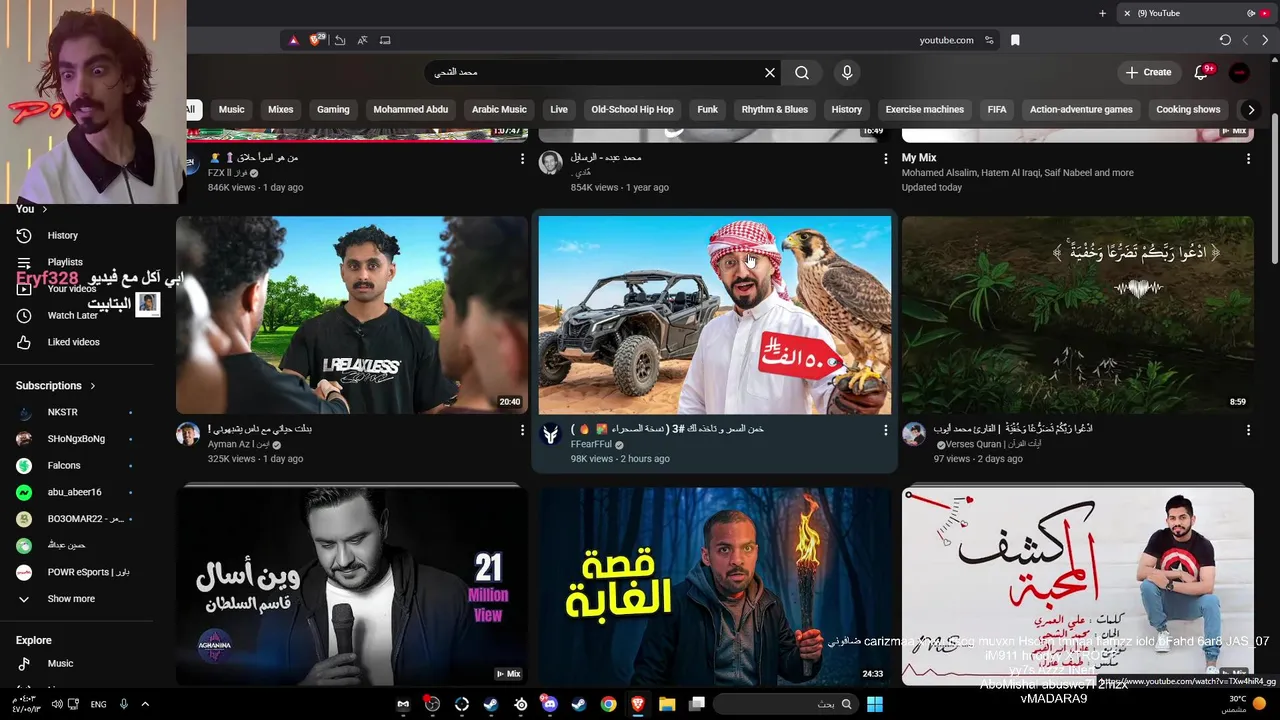Open the Windows Start button

[x=875, y=704]
